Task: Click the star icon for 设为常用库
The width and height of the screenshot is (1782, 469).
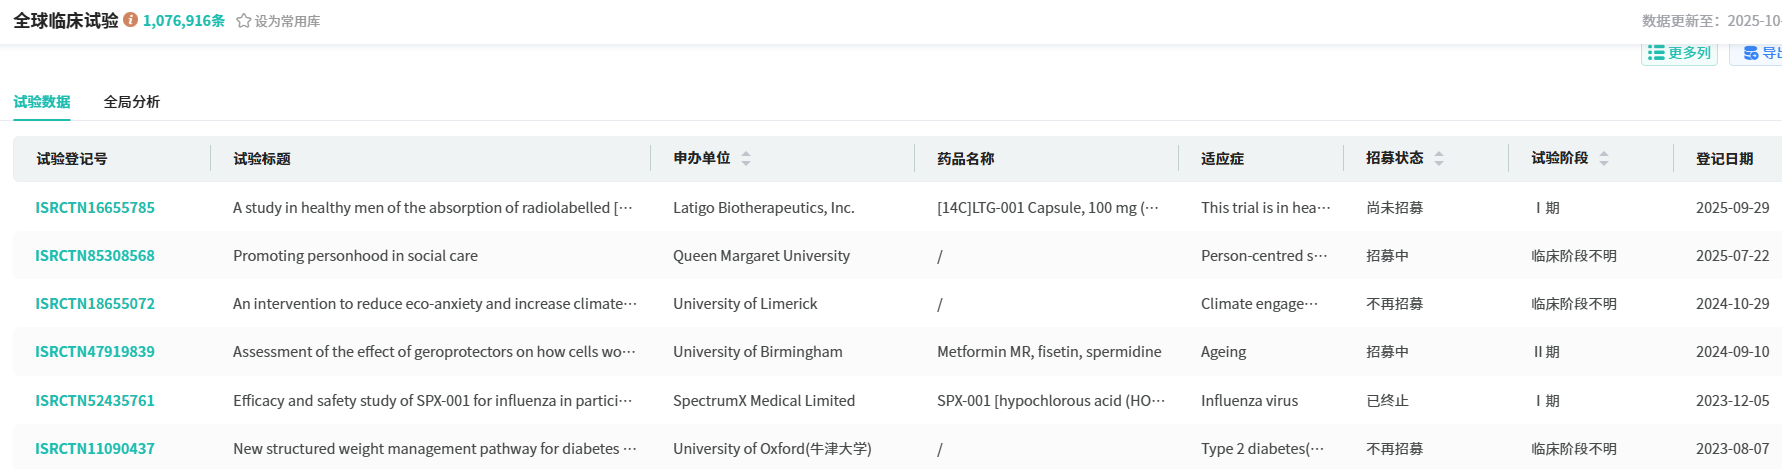Action: (x=243, y=21)
